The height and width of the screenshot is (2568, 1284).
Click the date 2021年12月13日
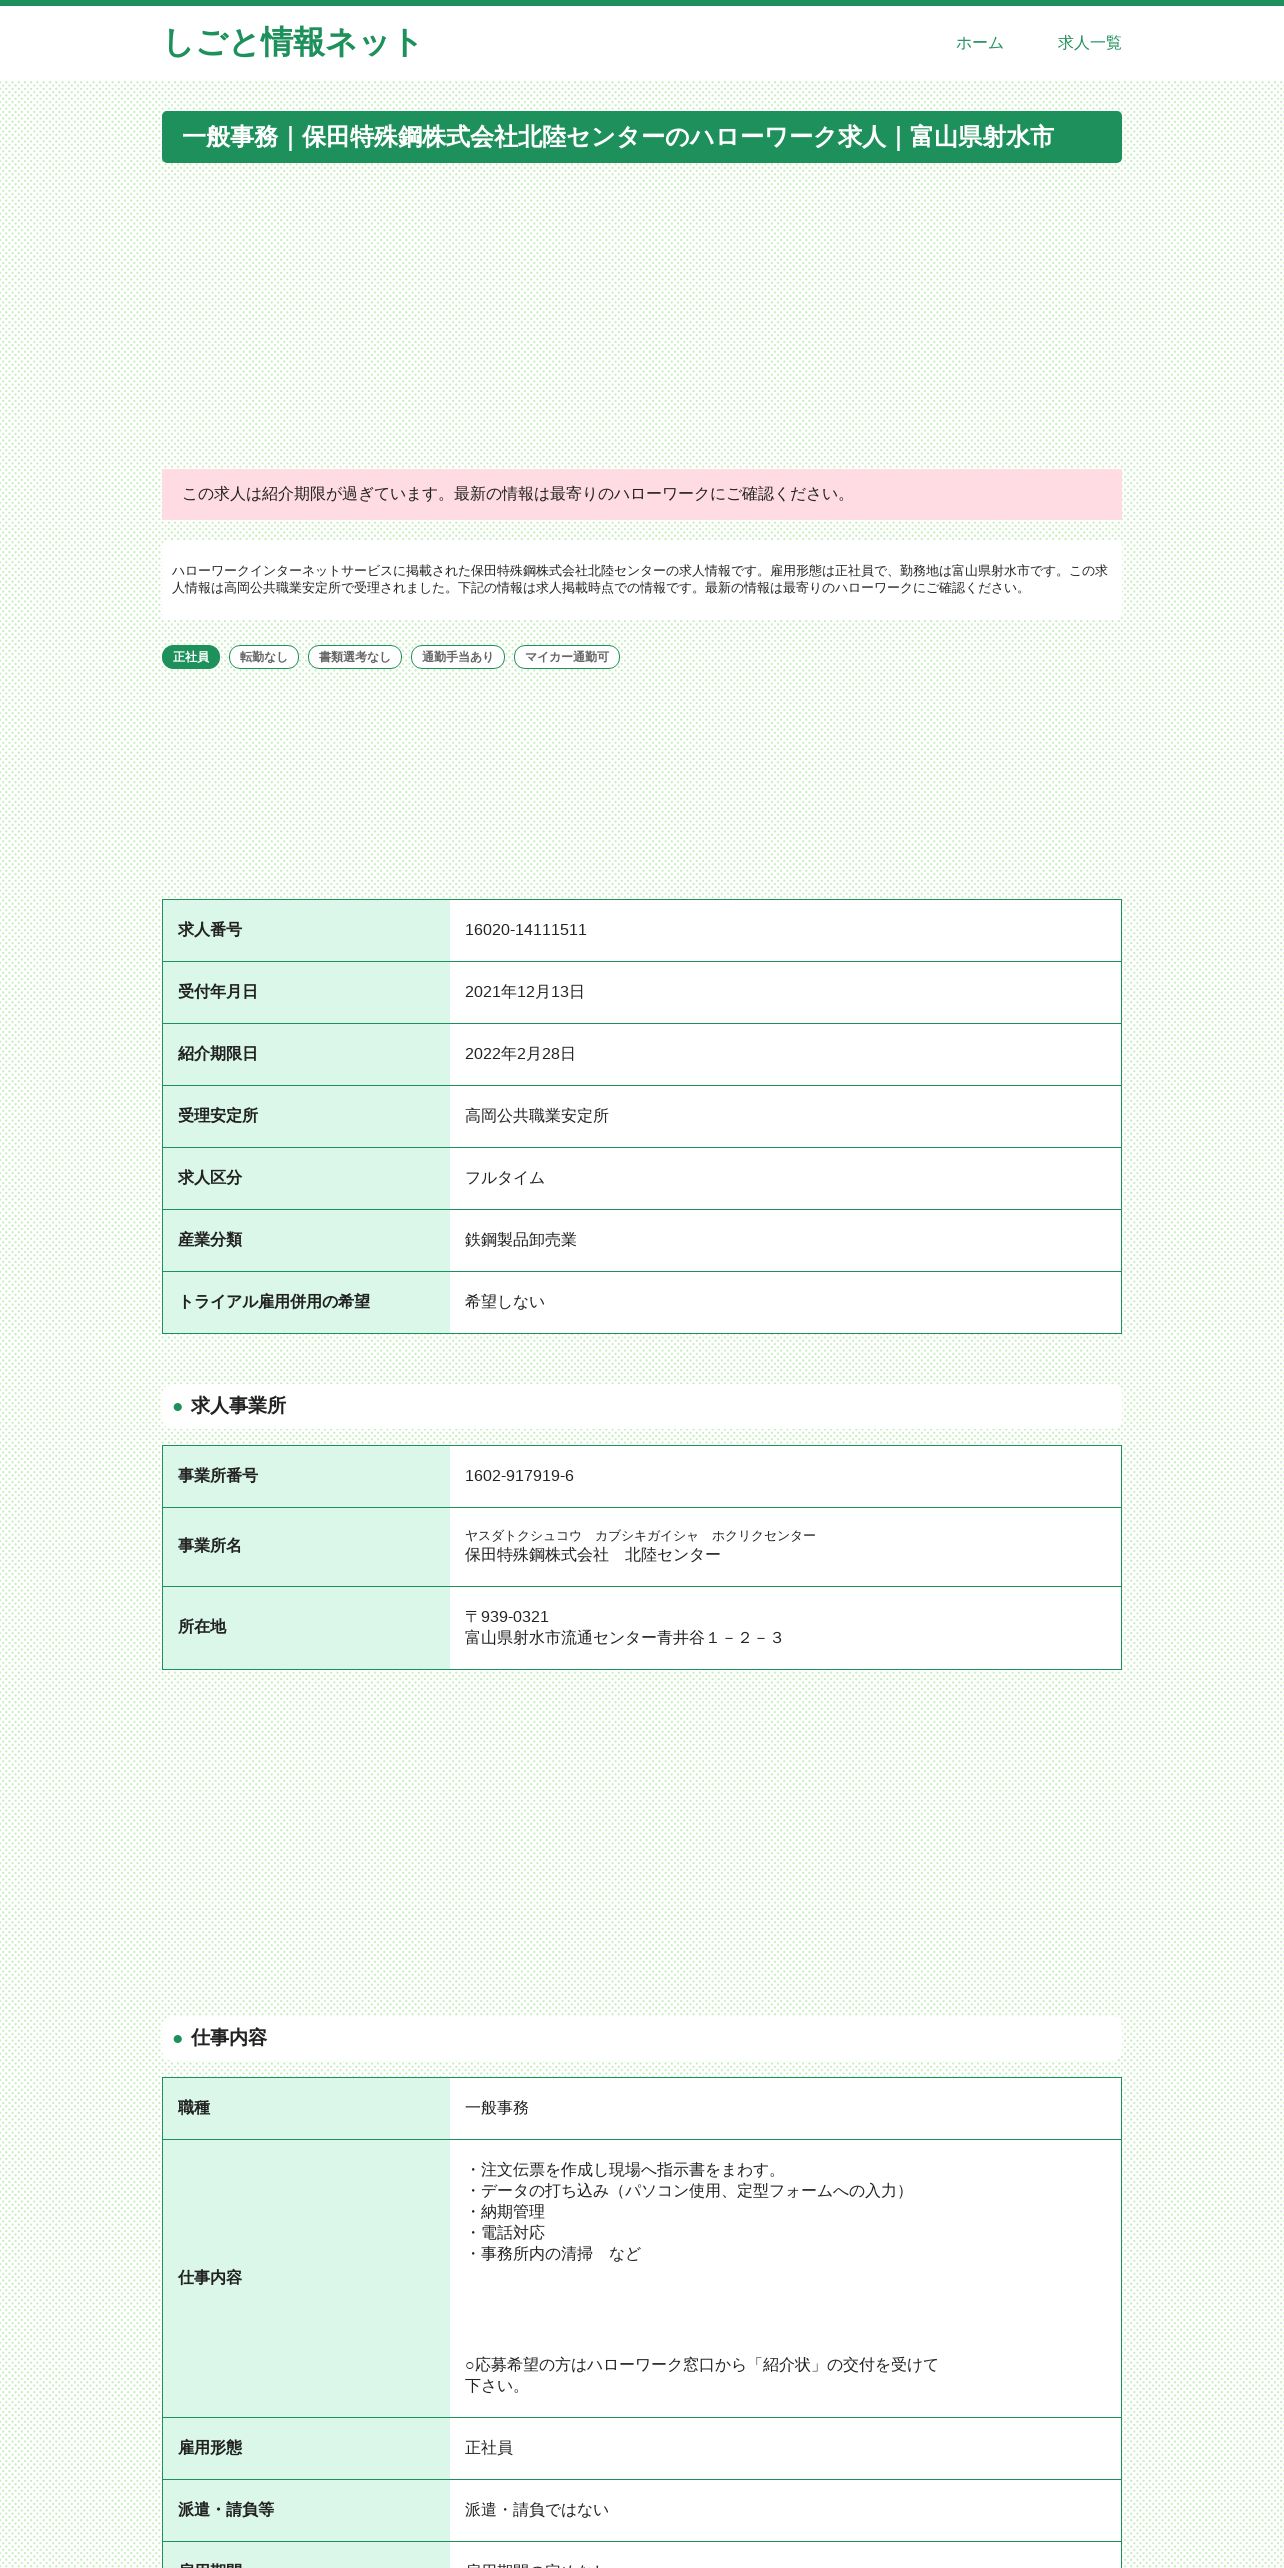(x=525, y=992)
